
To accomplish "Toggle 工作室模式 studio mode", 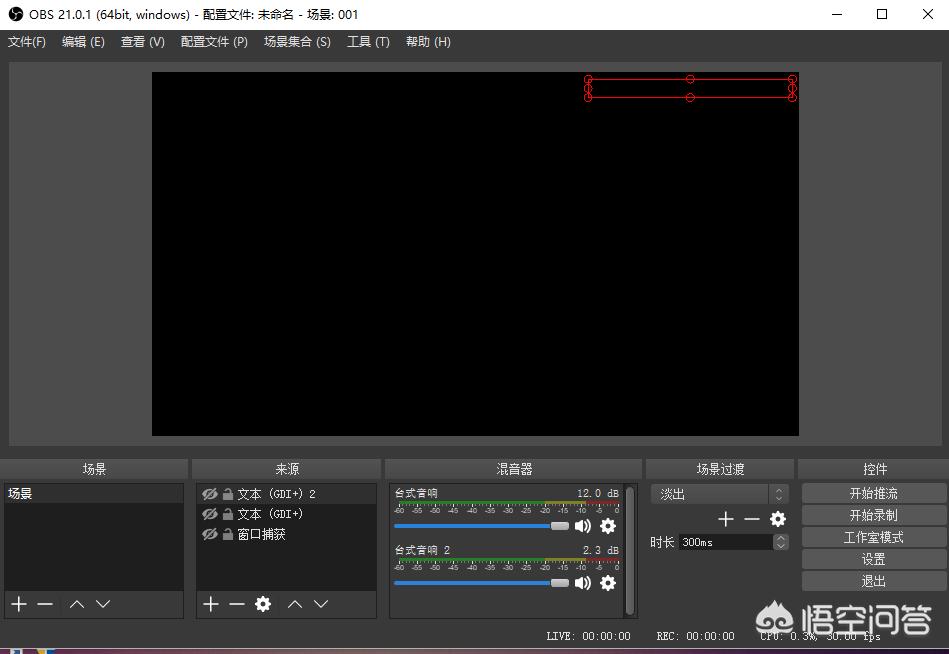I will [x=873, y=537].
